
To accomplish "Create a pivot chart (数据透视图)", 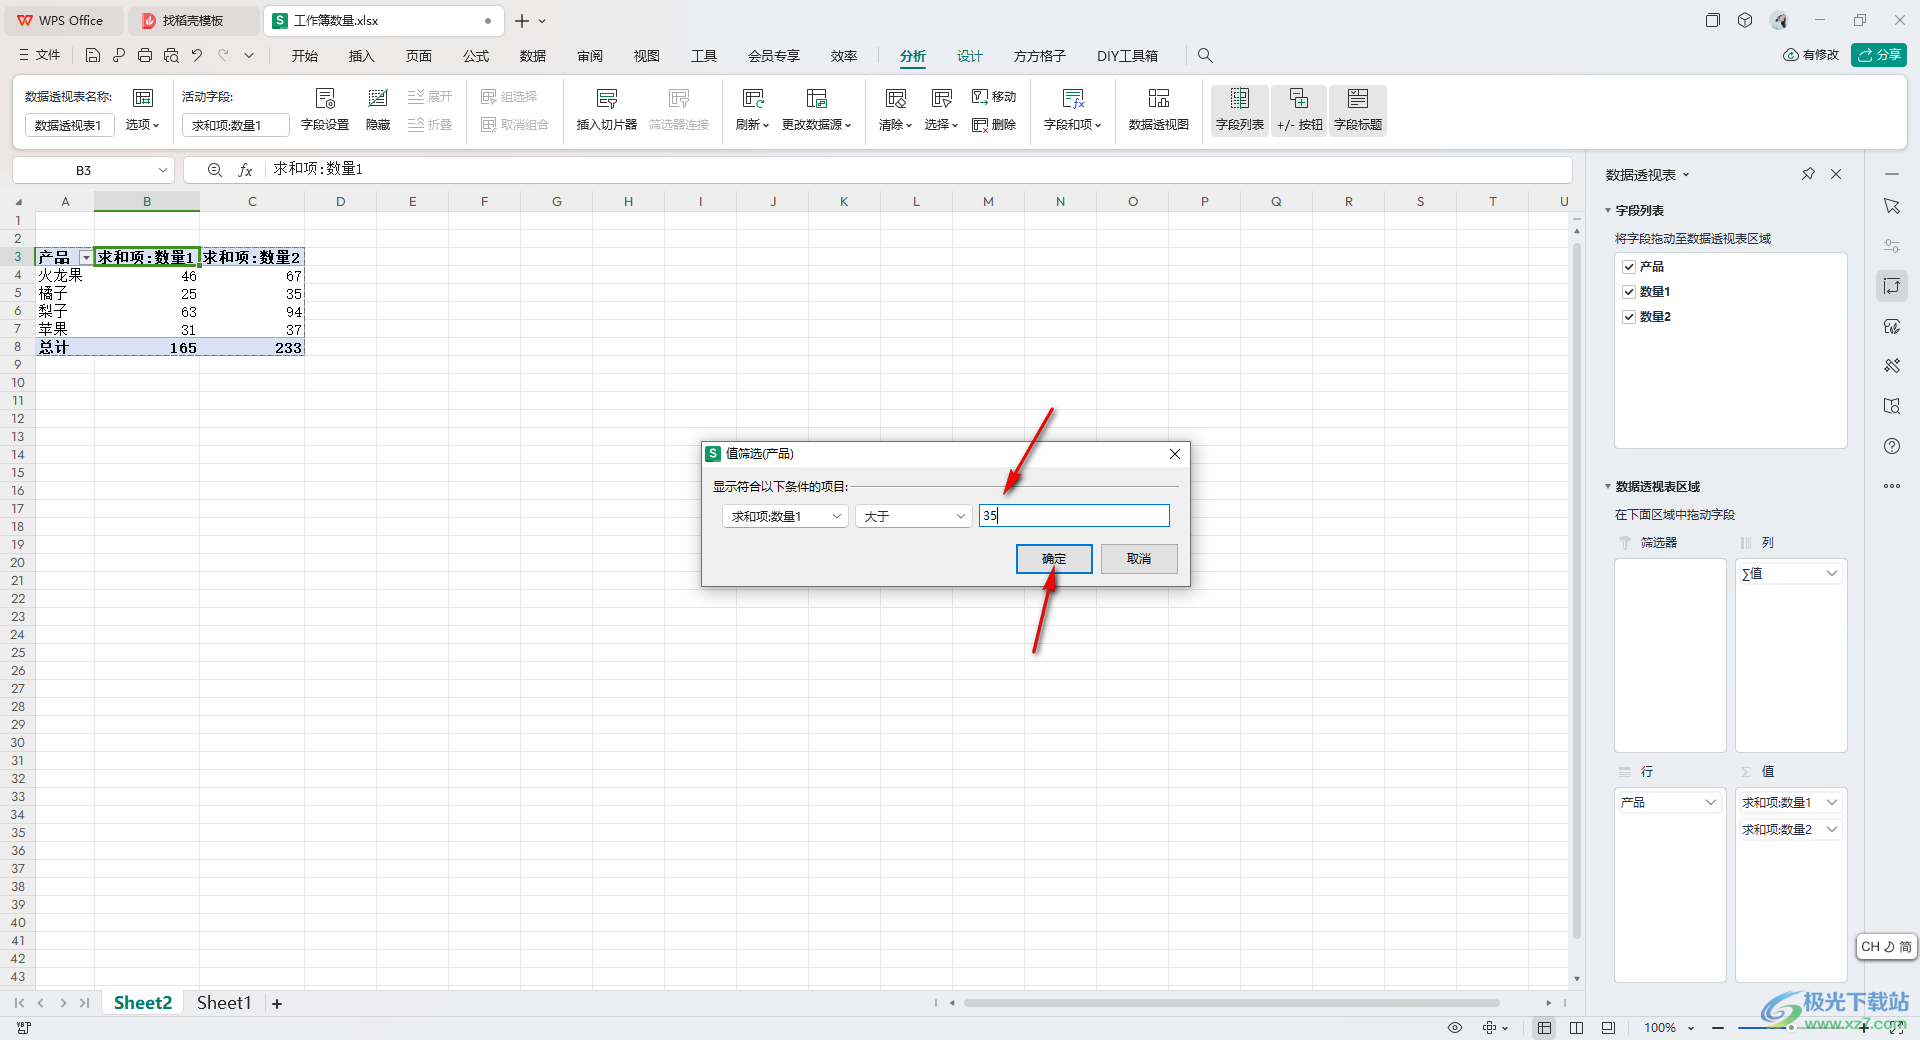I will point(1158,110).
